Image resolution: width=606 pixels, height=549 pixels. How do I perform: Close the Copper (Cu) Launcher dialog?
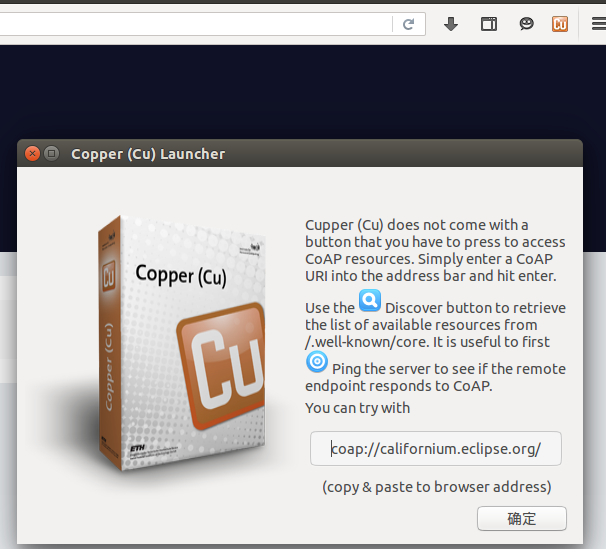click(x=32, y=153)
